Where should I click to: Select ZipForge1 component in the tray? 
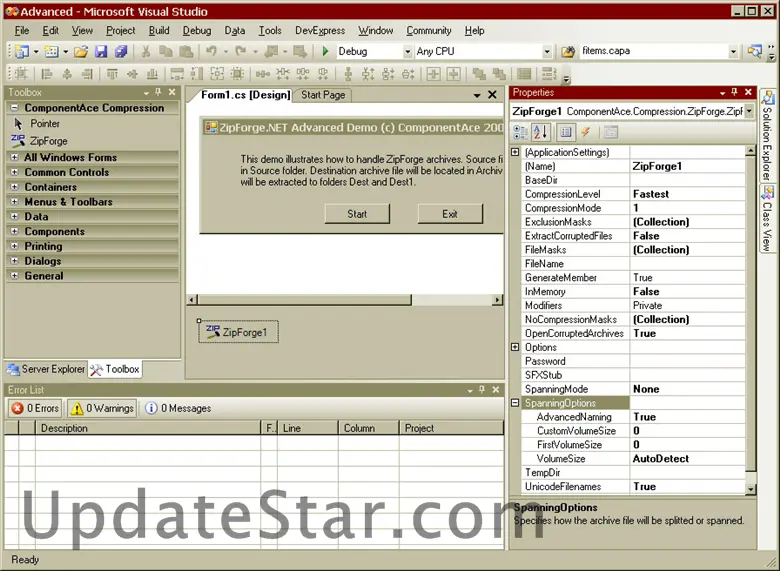point(238,332)
